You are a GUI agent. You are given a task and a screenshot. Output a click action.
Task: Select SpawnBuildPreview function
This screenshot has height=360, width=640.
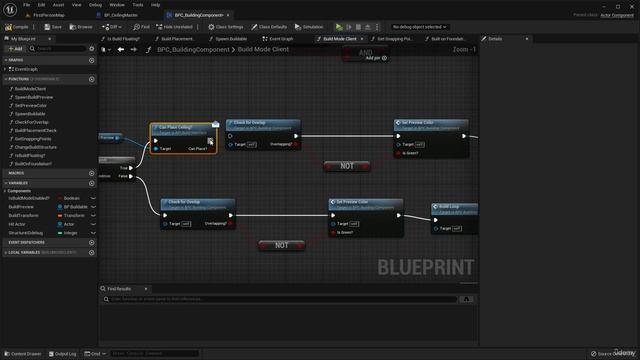[34, 97]
